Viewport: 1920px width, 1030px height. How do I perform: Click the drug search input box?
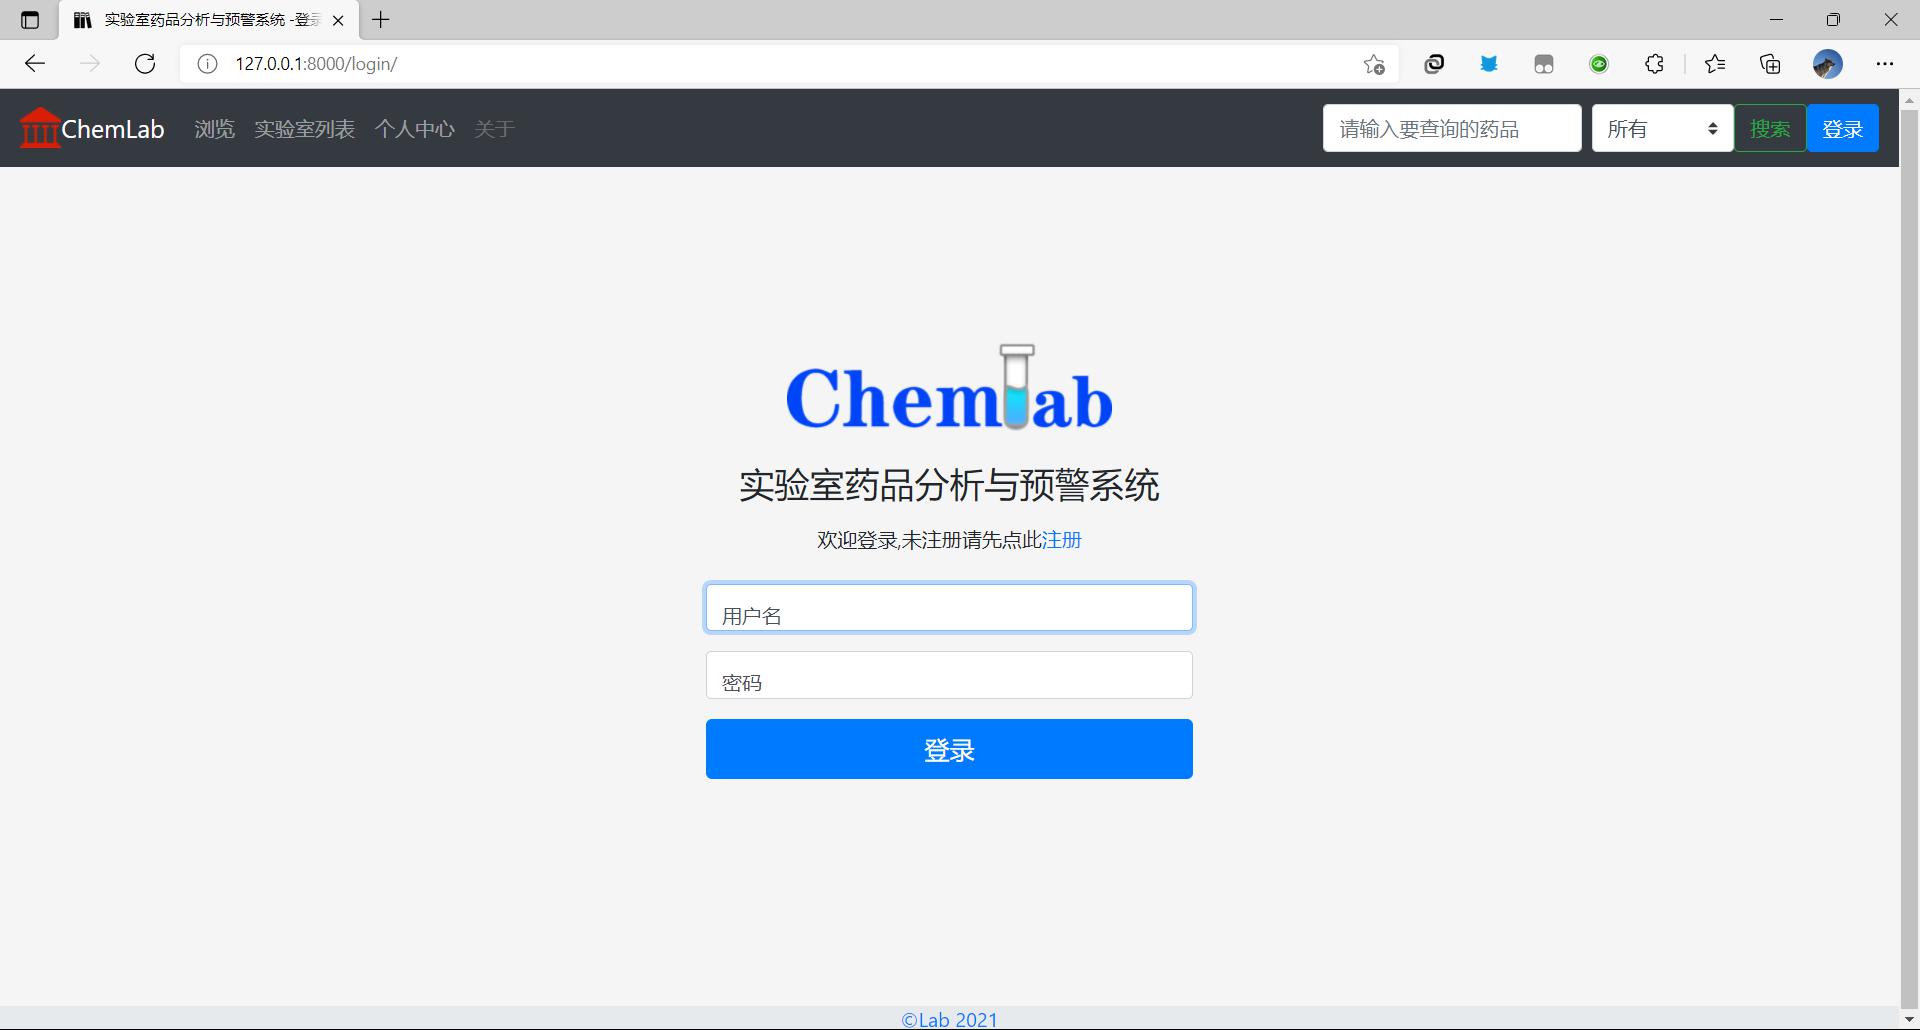[x=1452, y=128]
